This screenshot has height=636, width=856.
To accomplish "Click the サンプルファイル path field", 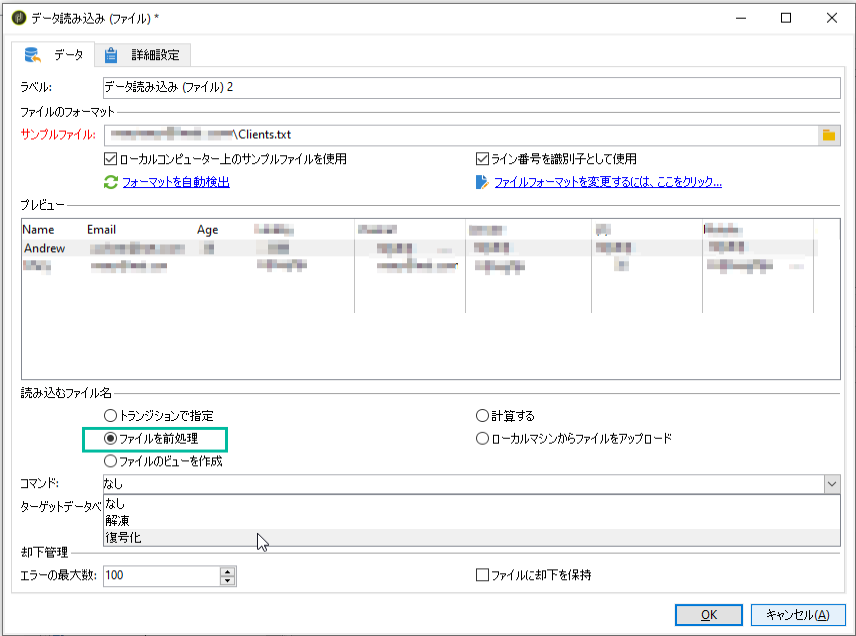I will coord(461,135).
